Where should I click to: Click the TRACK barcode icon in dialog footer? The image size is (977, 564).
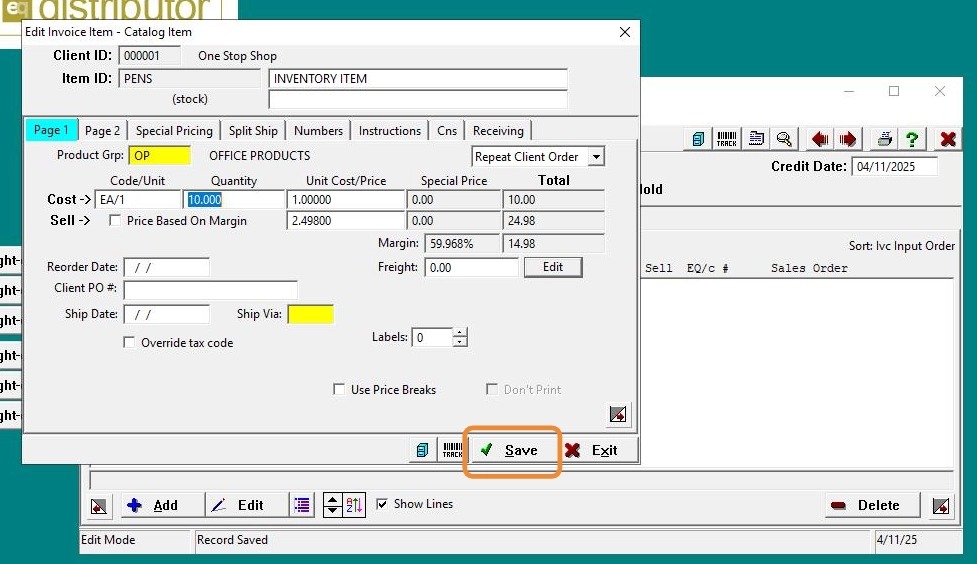[452, 450]
